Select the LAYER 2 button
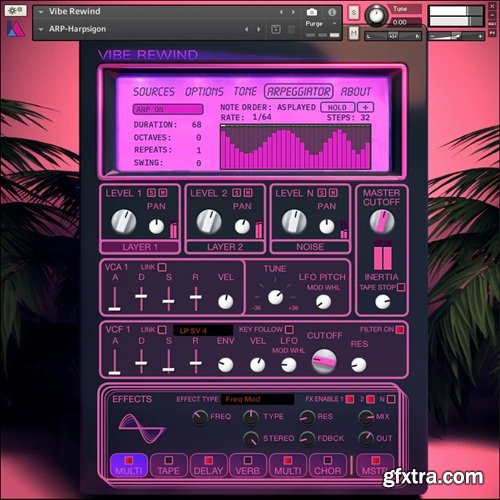This screenshot has width=500, height=500. click(x=225, y=247)
